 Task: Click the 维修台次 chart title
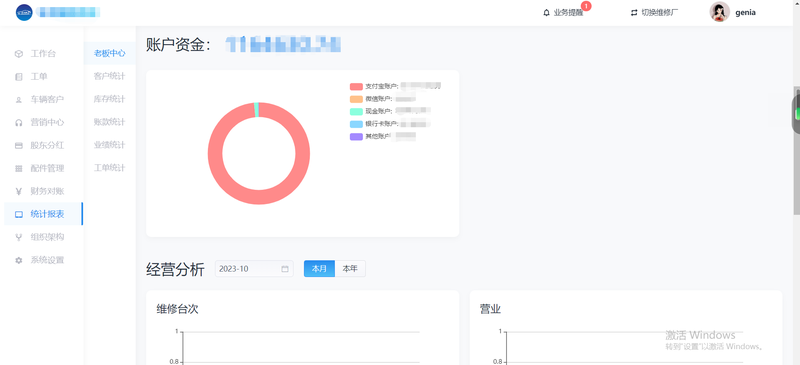[x=177, y=309]
